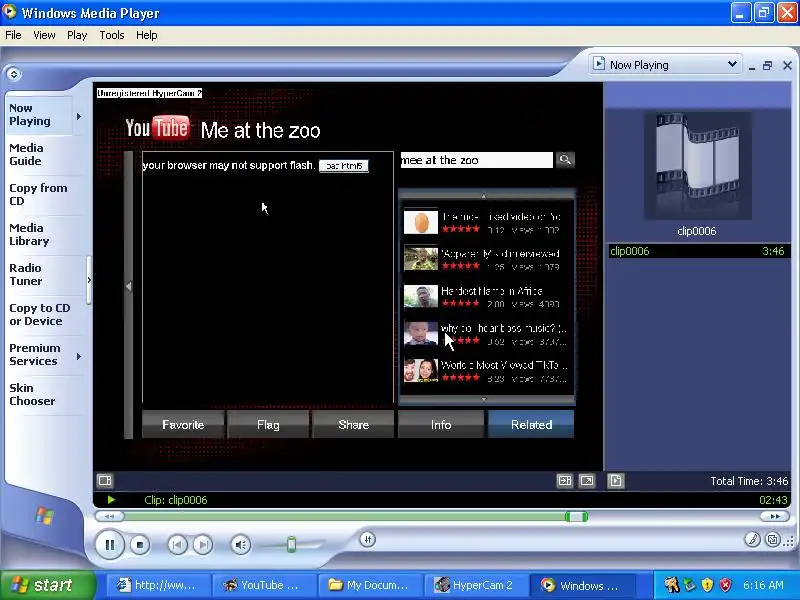
Task: Click the search magnifier icon in the video
Action: coord(565,160)
